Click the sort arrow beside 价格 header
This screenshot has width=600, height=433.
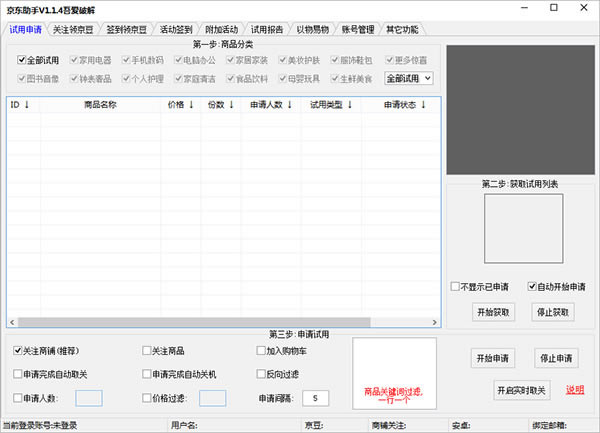click(191, 104)
